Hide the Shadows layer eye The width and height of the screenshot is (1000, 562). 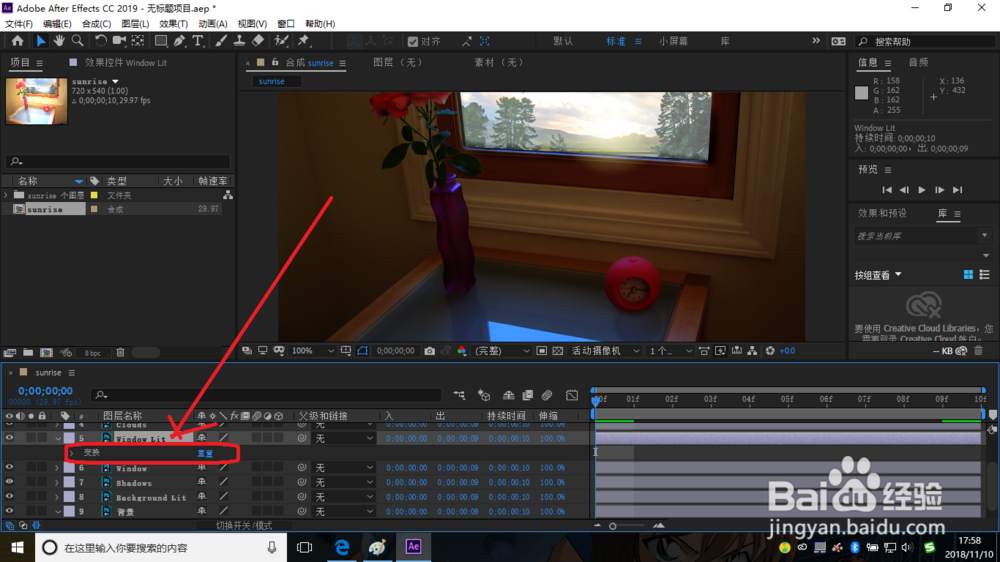(9, 482)
